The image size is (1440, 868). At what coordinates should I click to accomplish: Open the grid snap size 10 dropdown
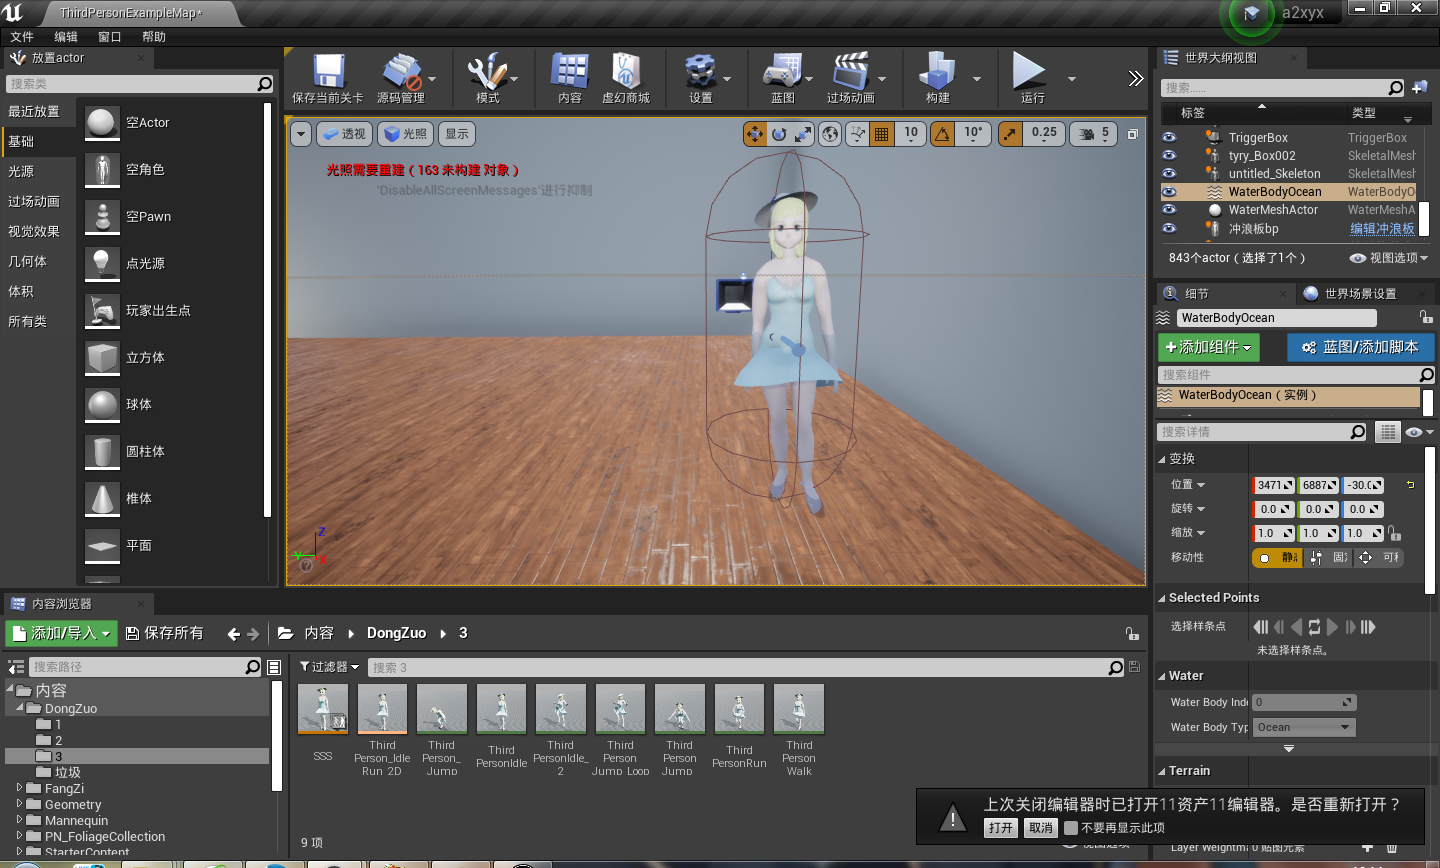click(911, 134)
